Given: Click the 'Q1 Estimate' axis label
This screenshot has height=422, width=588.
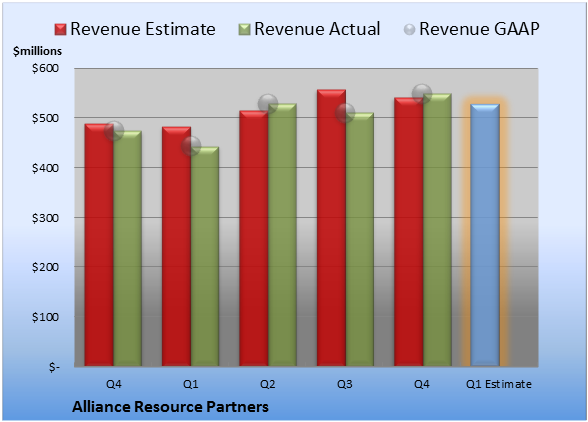Looking at the screenshot, I should point(499,384).
